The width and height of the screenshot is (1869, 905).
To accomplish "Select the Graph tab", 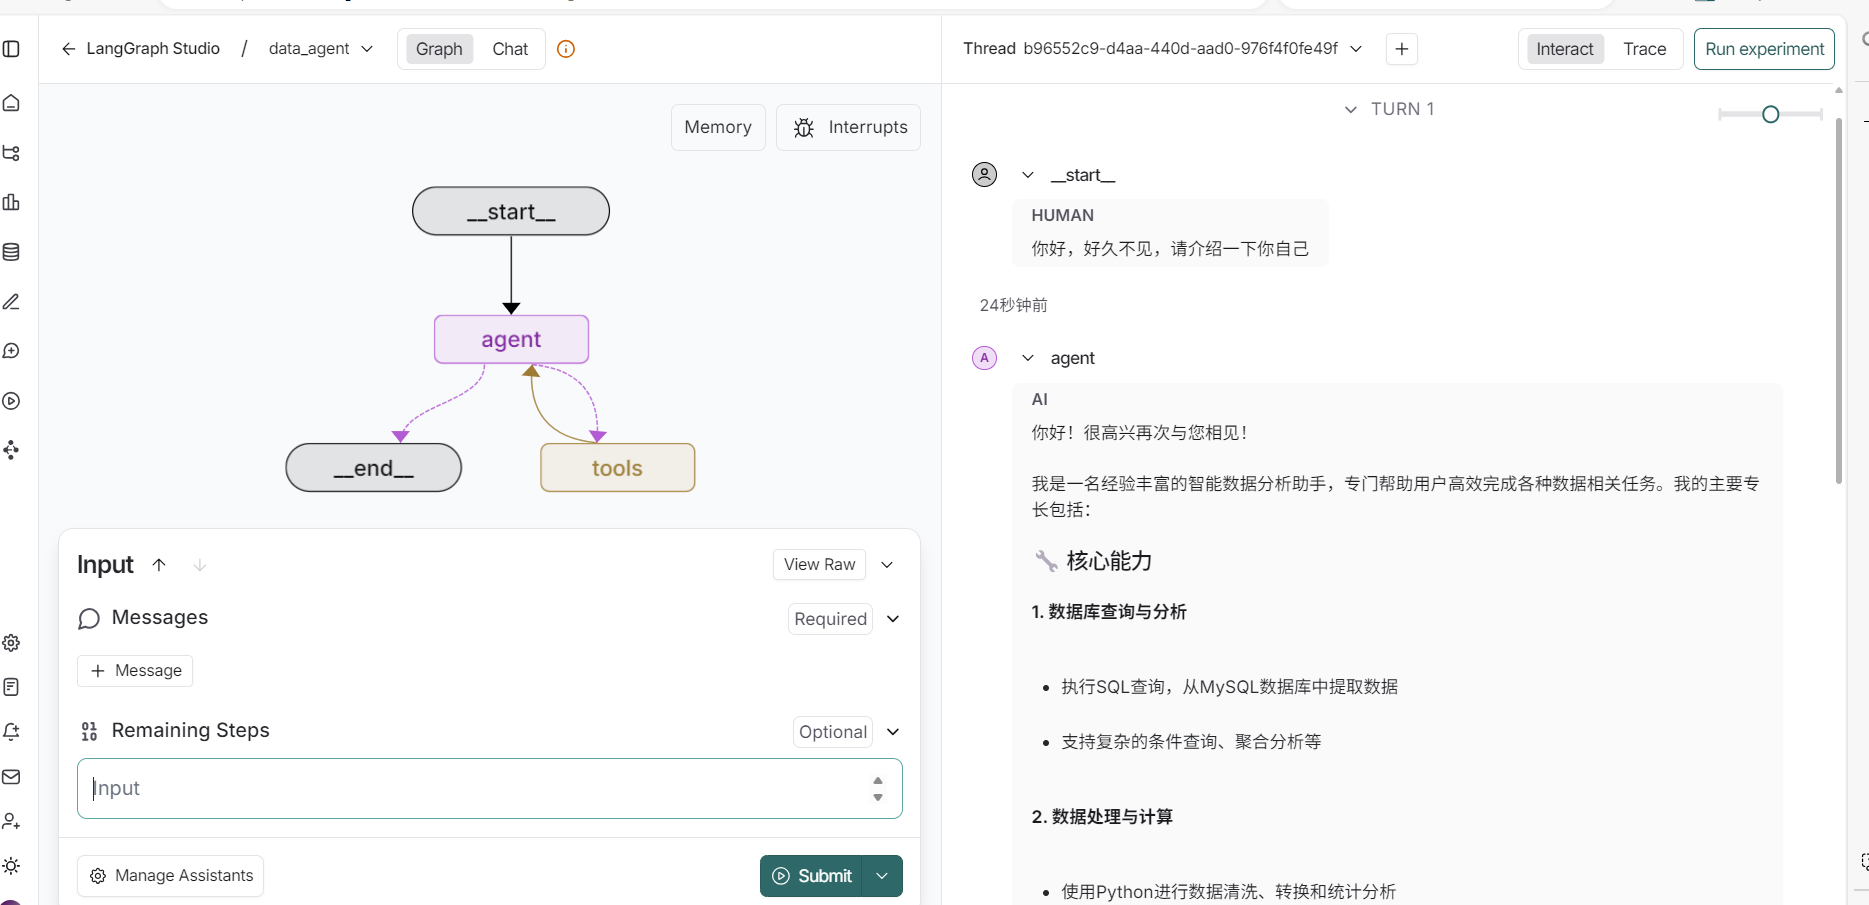I will (x=439, y=49).
